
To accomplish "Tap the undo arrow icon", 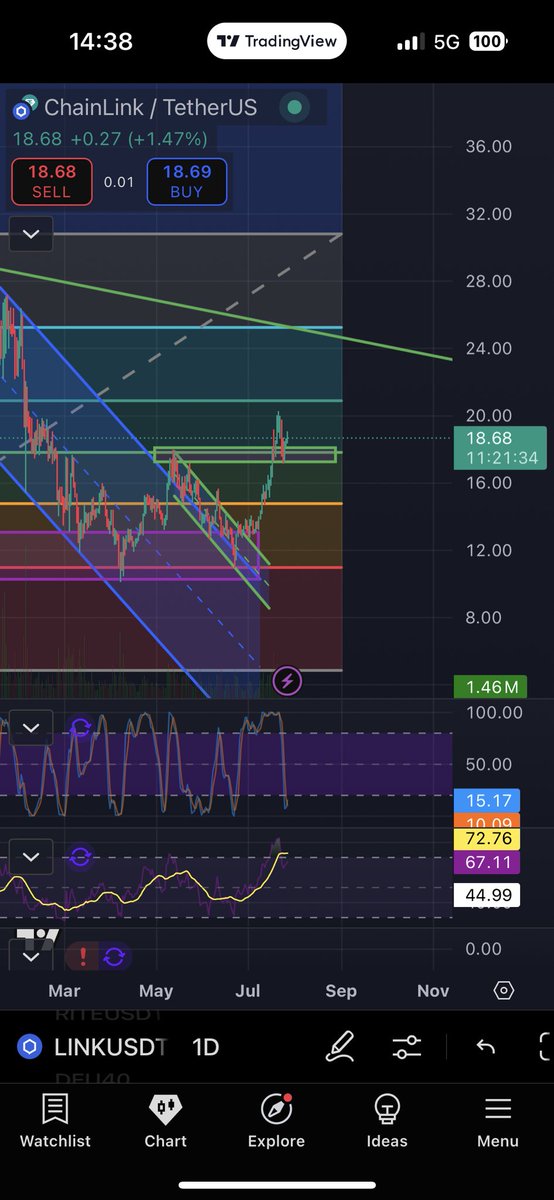I will 485,1047.
